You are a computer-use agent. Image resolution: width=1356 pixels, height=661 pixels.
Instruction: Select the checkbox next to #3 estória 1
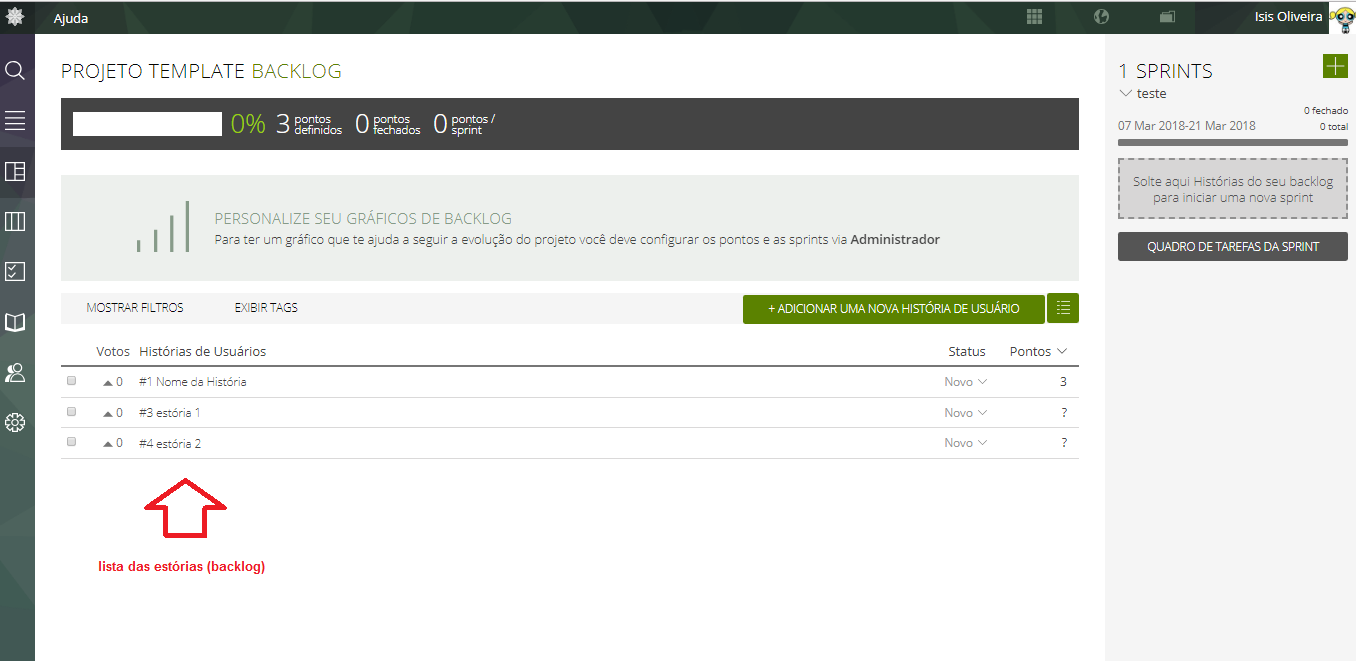(x=71, y=412)
